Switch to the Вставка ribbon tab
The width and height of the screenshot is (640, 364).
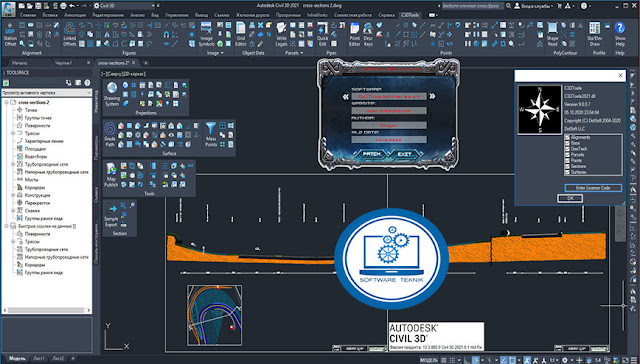click(x=50, y=15)
